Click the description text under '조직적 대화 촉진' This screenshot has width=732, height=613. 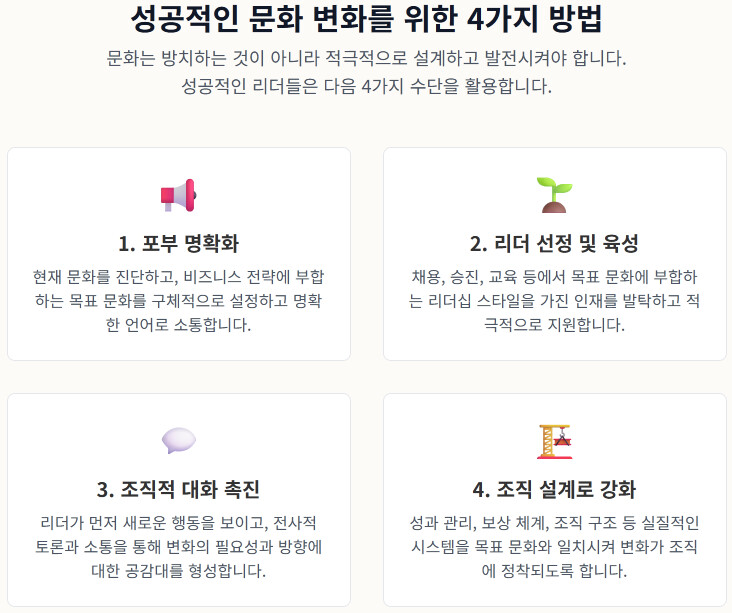click(178, 547)
